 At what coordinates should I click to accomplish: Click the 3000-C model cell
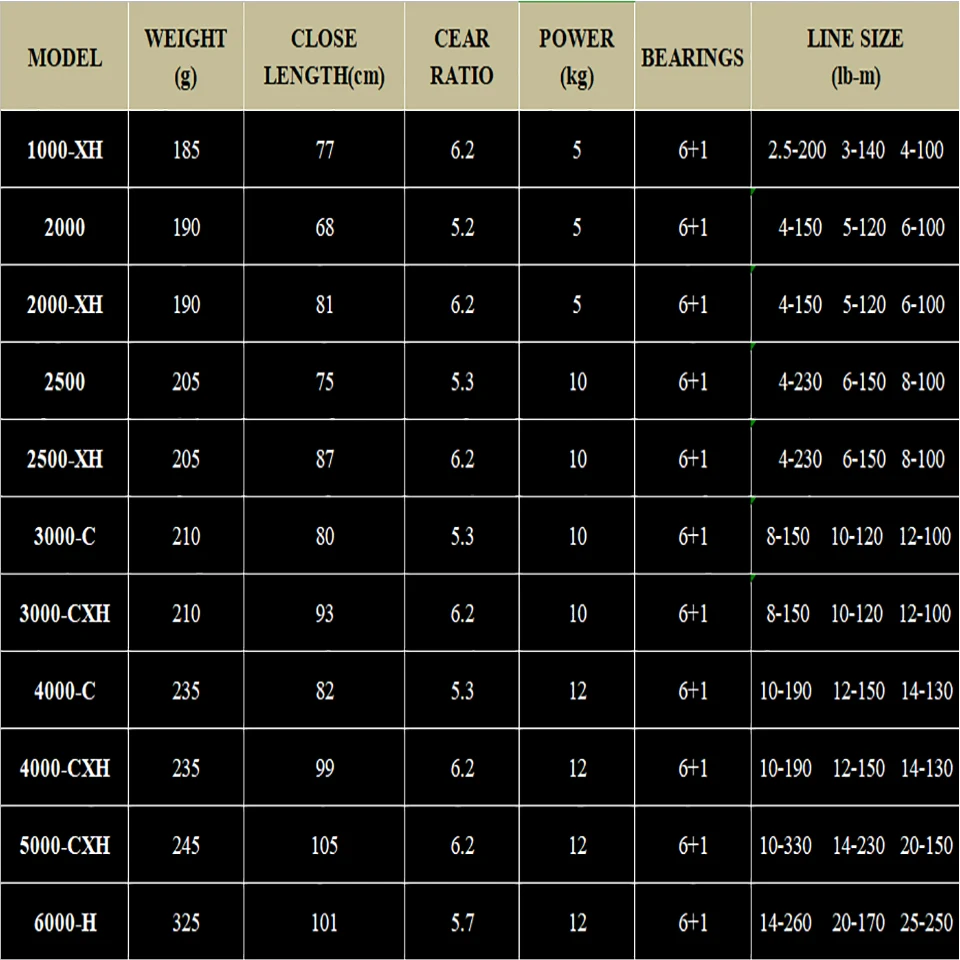[x=64, y=537]
